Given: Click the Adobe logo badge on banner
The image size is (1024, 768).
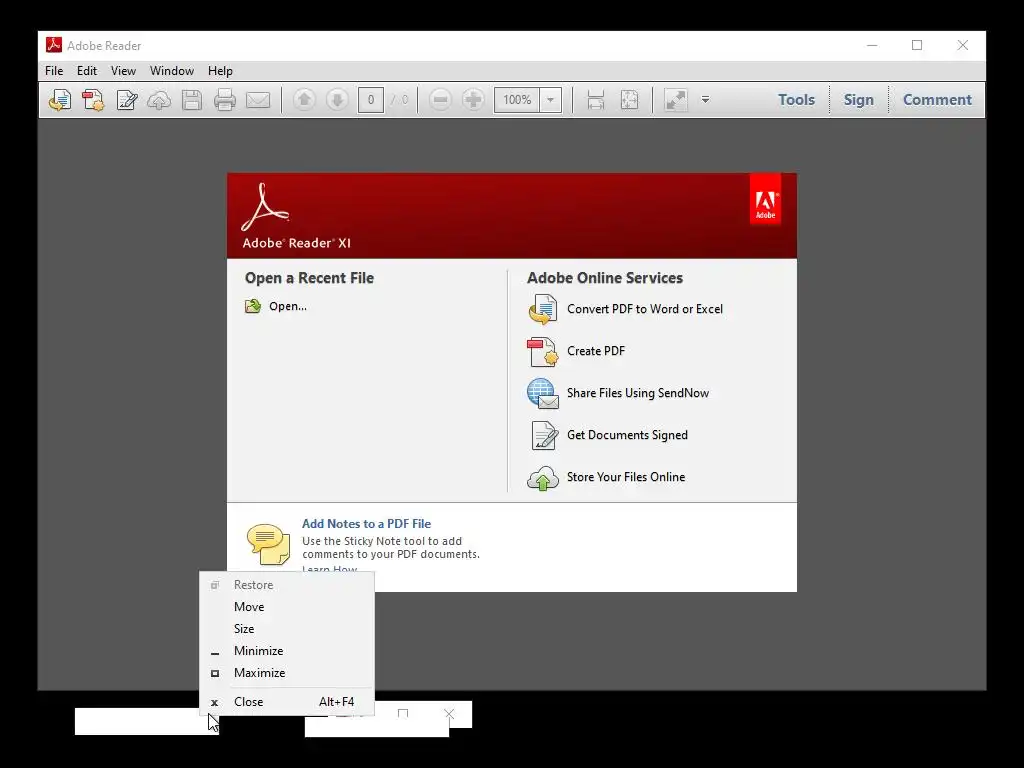Looking at the screenshot, I should click(765, 199).
